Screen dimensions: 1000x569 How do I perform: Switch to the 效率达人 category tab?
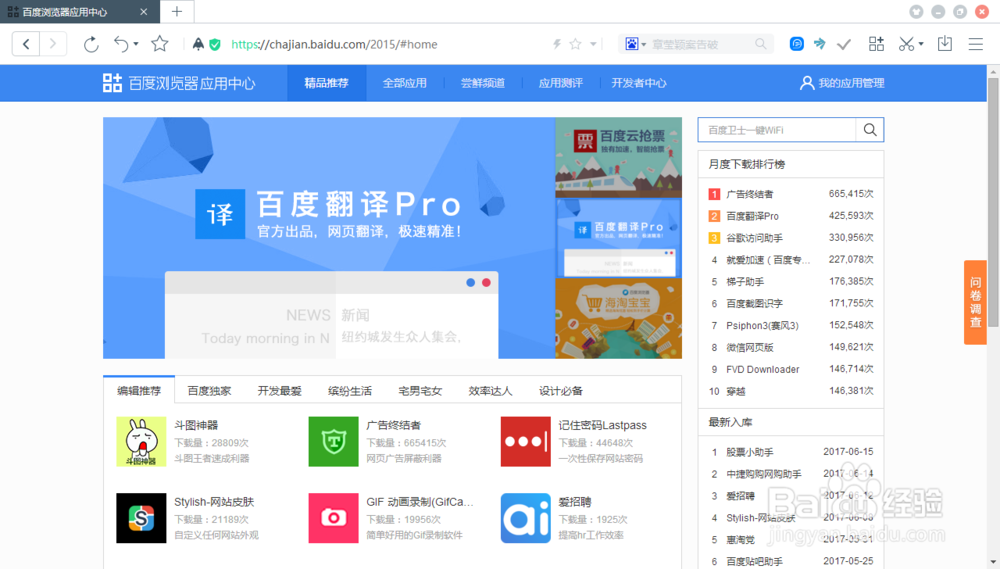point(490,390)
